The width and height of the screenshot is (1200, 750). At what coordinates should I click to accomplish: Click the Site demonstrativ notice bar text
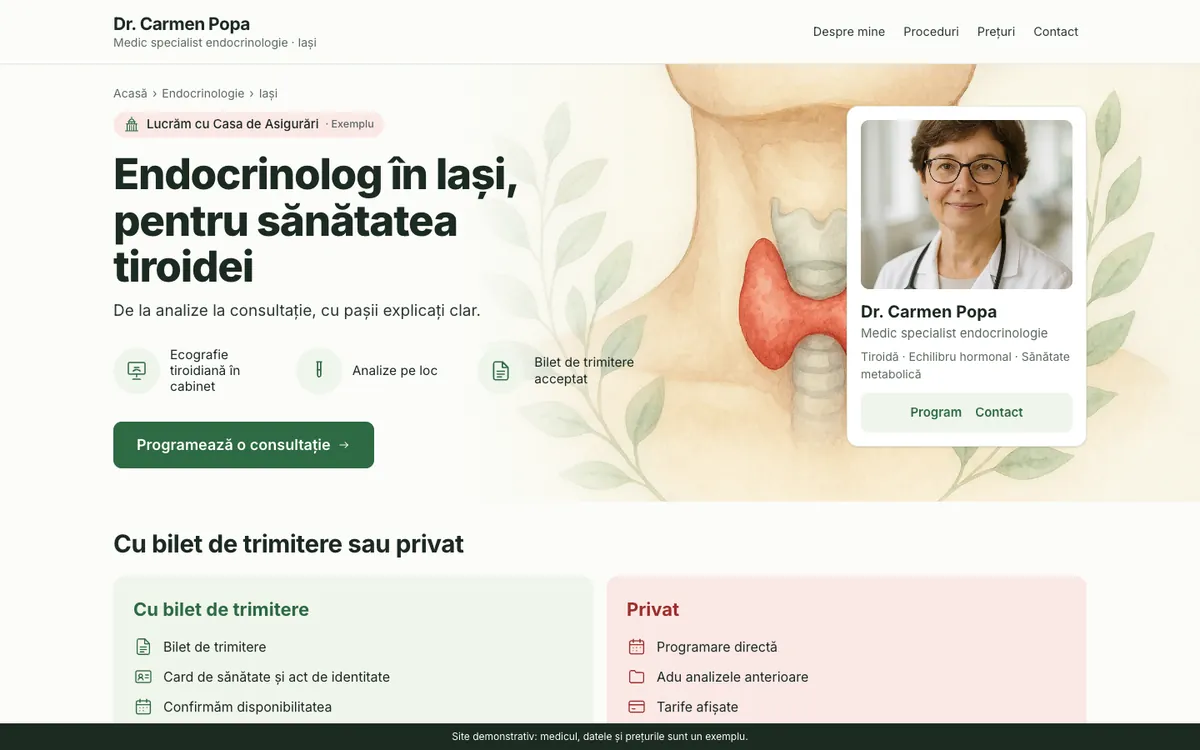point(600,737)
